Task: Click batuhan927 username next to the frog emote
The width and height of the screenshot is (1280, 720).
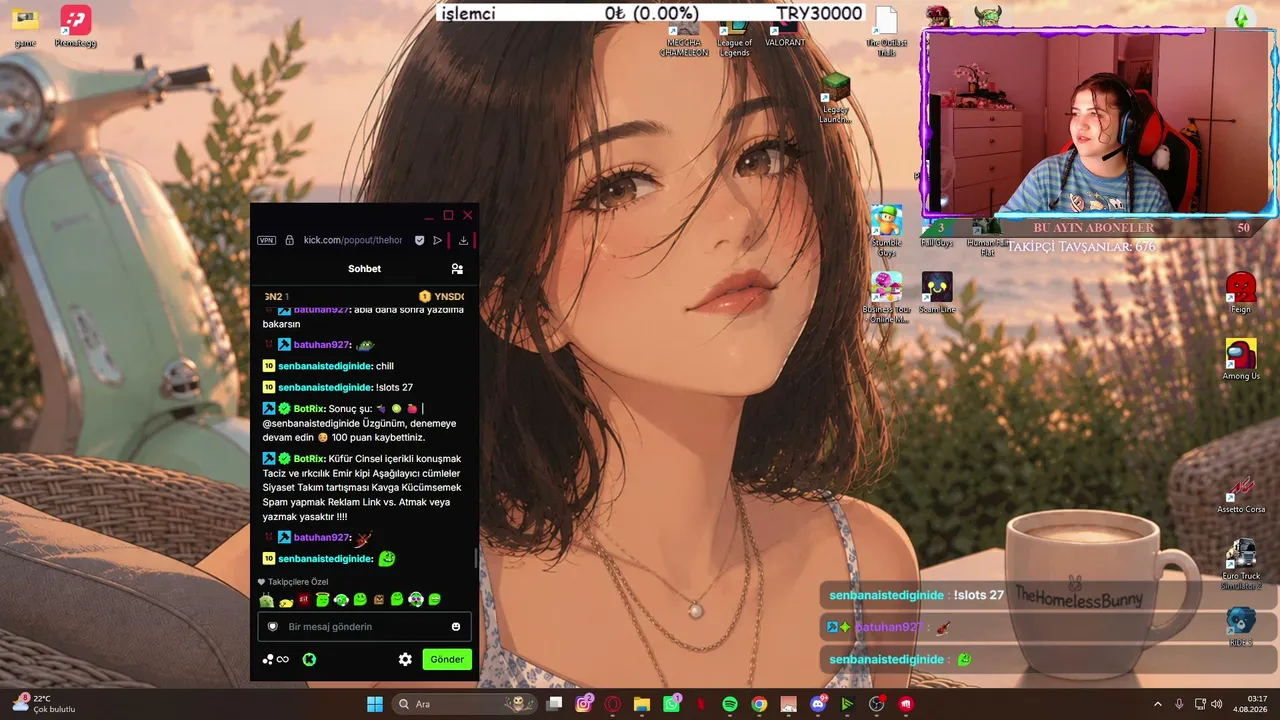Action: point(322,345)
